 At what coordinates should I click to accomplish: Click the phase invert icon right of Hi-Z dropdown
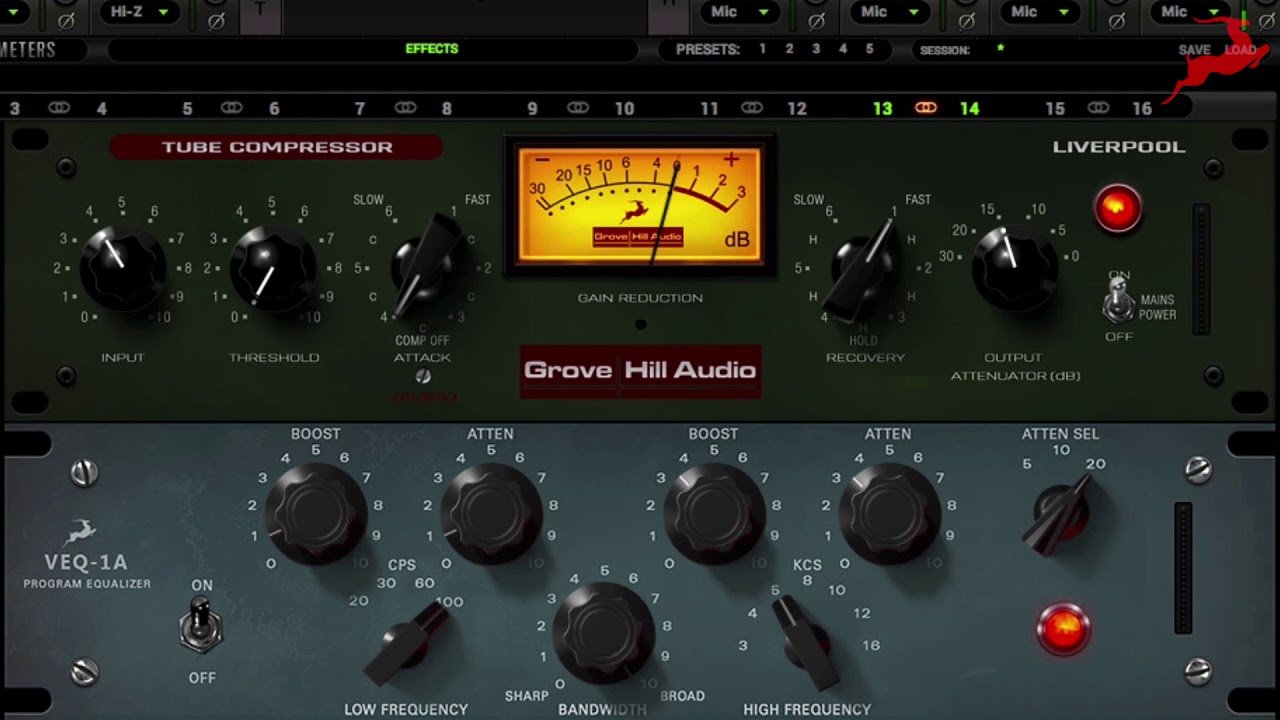click(216, 19)
